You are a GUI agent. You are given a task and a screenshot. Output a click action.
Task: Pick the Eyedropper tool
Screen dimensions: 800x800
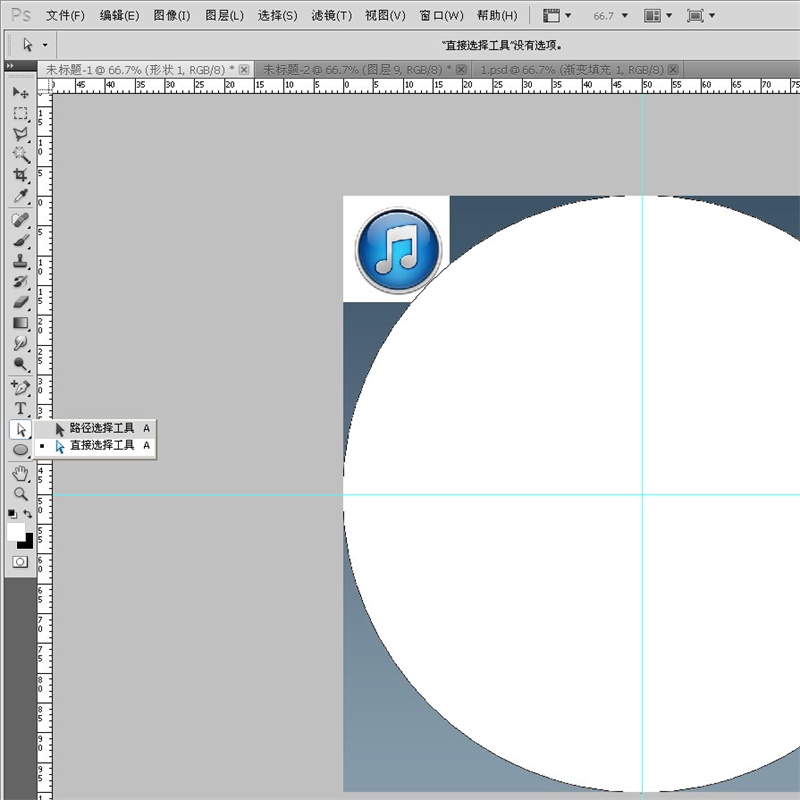[20, 196]
